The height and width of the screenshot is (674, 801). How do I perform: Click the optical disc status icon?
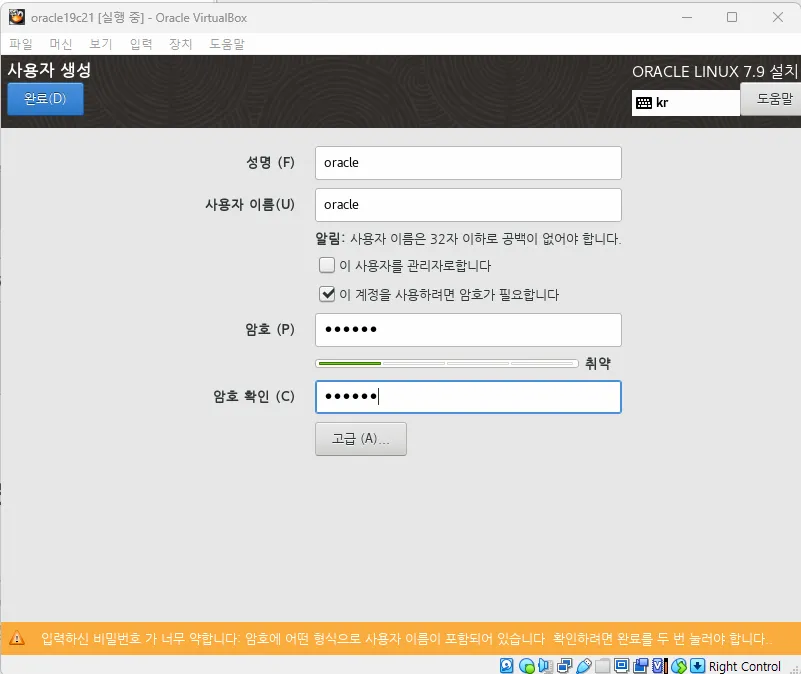[526, 665]
